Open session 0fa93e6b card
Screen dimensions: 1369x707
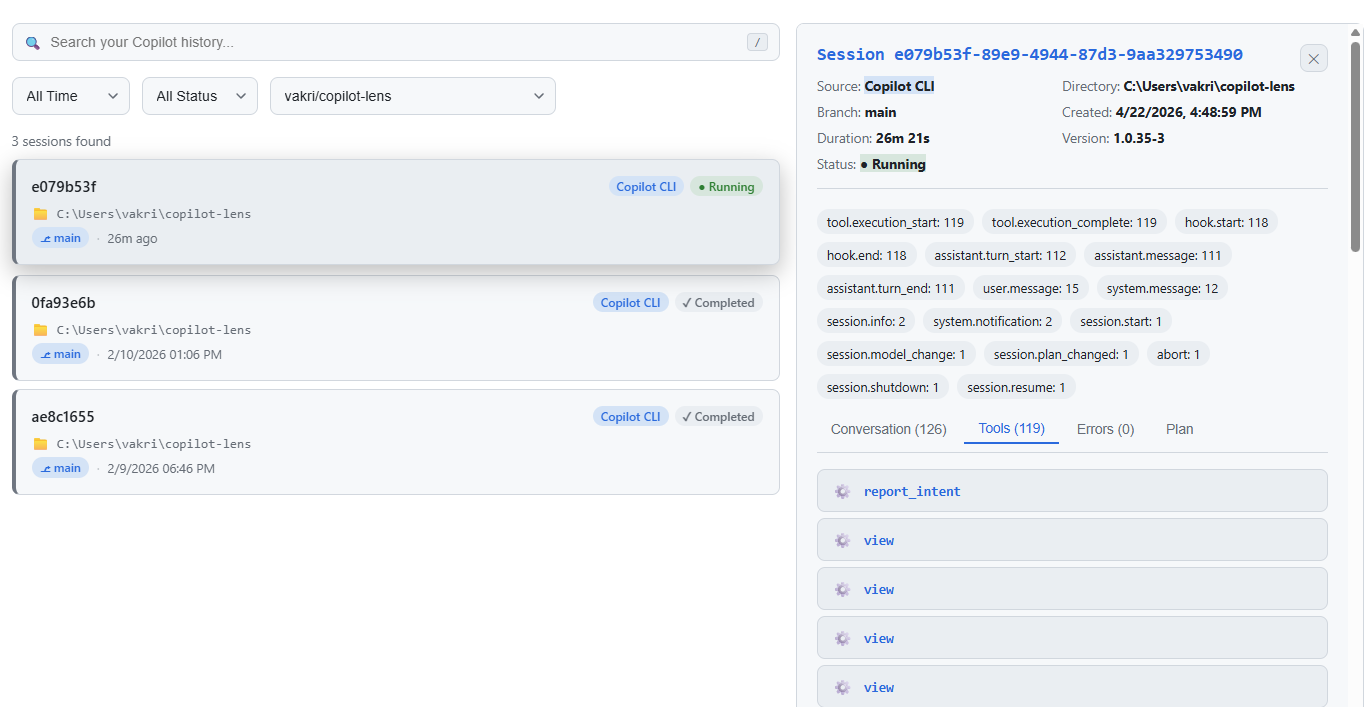[x=396, y=328]
